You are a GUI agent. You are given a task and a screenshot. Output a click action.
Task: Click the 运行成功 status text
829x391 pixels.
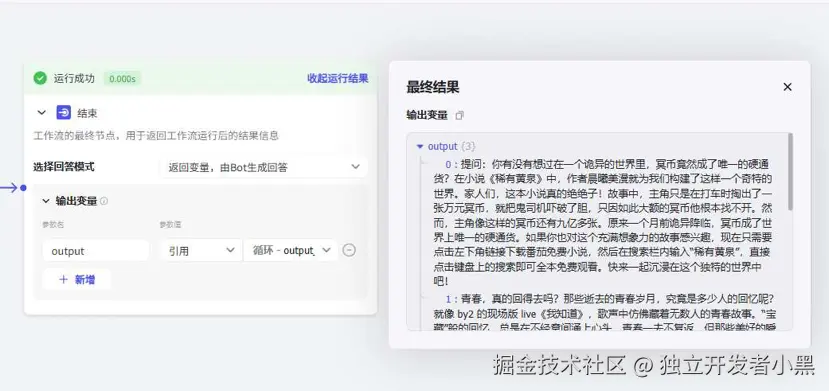pos(74,79)
